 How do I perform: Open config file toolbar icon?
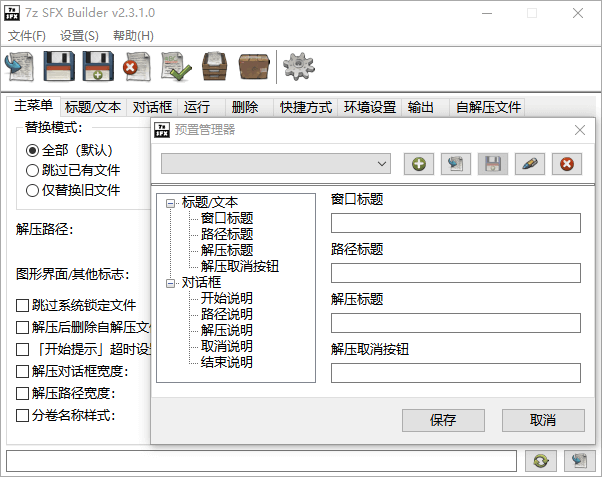tap(20, 67)
